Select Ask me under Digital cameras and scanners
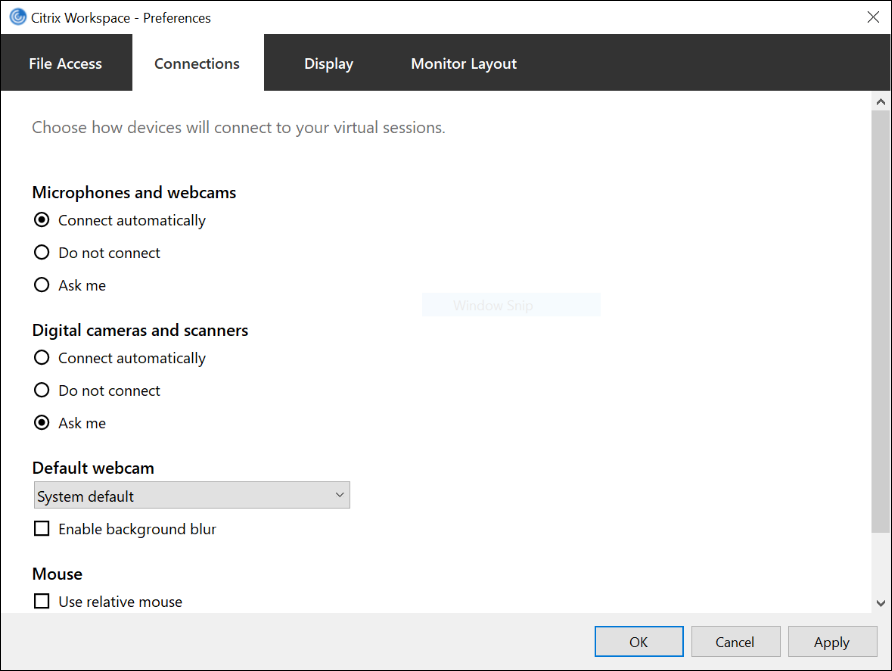892x671 pixels. tap(42, 423)
